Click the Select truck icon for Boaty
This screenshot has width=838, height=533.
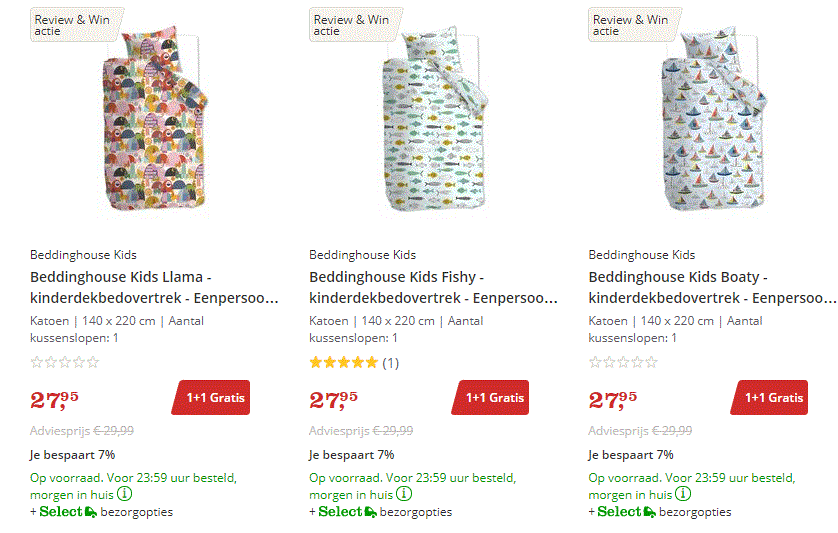point(649,512)
